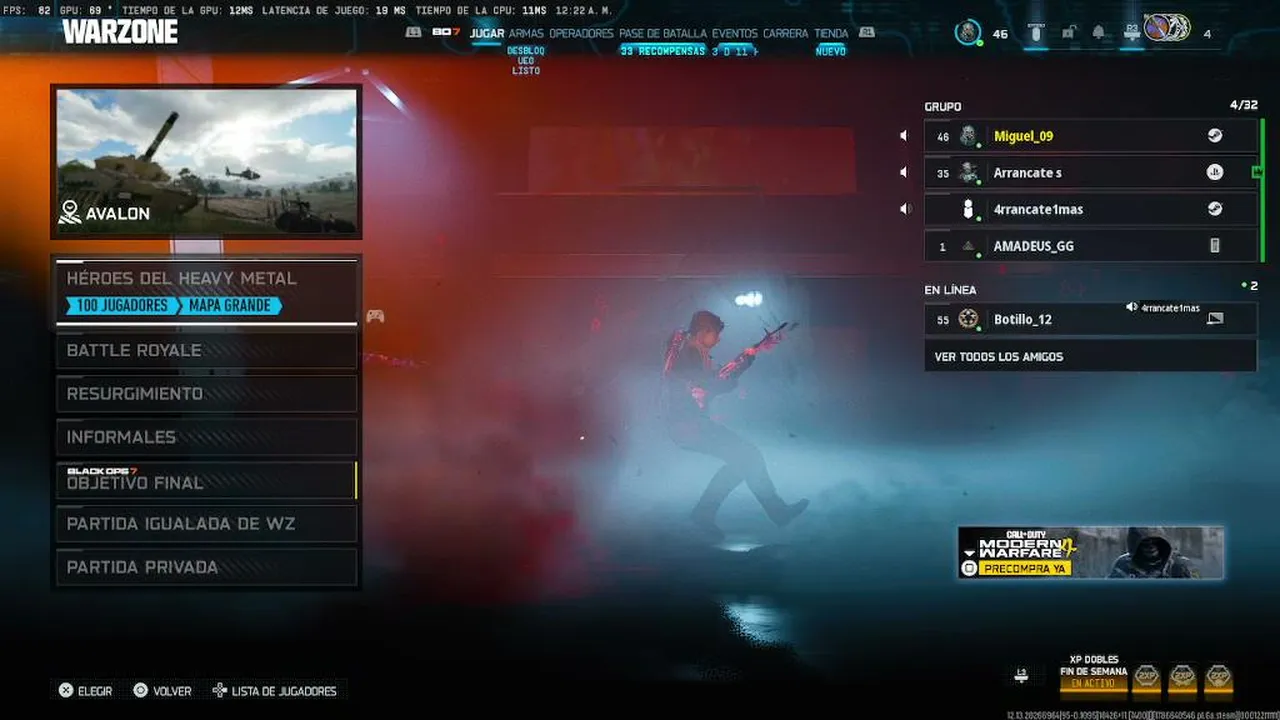Screen dimensions: 1280x720
Task: Click the last 2XP token icon
Action: point(1218,679)
